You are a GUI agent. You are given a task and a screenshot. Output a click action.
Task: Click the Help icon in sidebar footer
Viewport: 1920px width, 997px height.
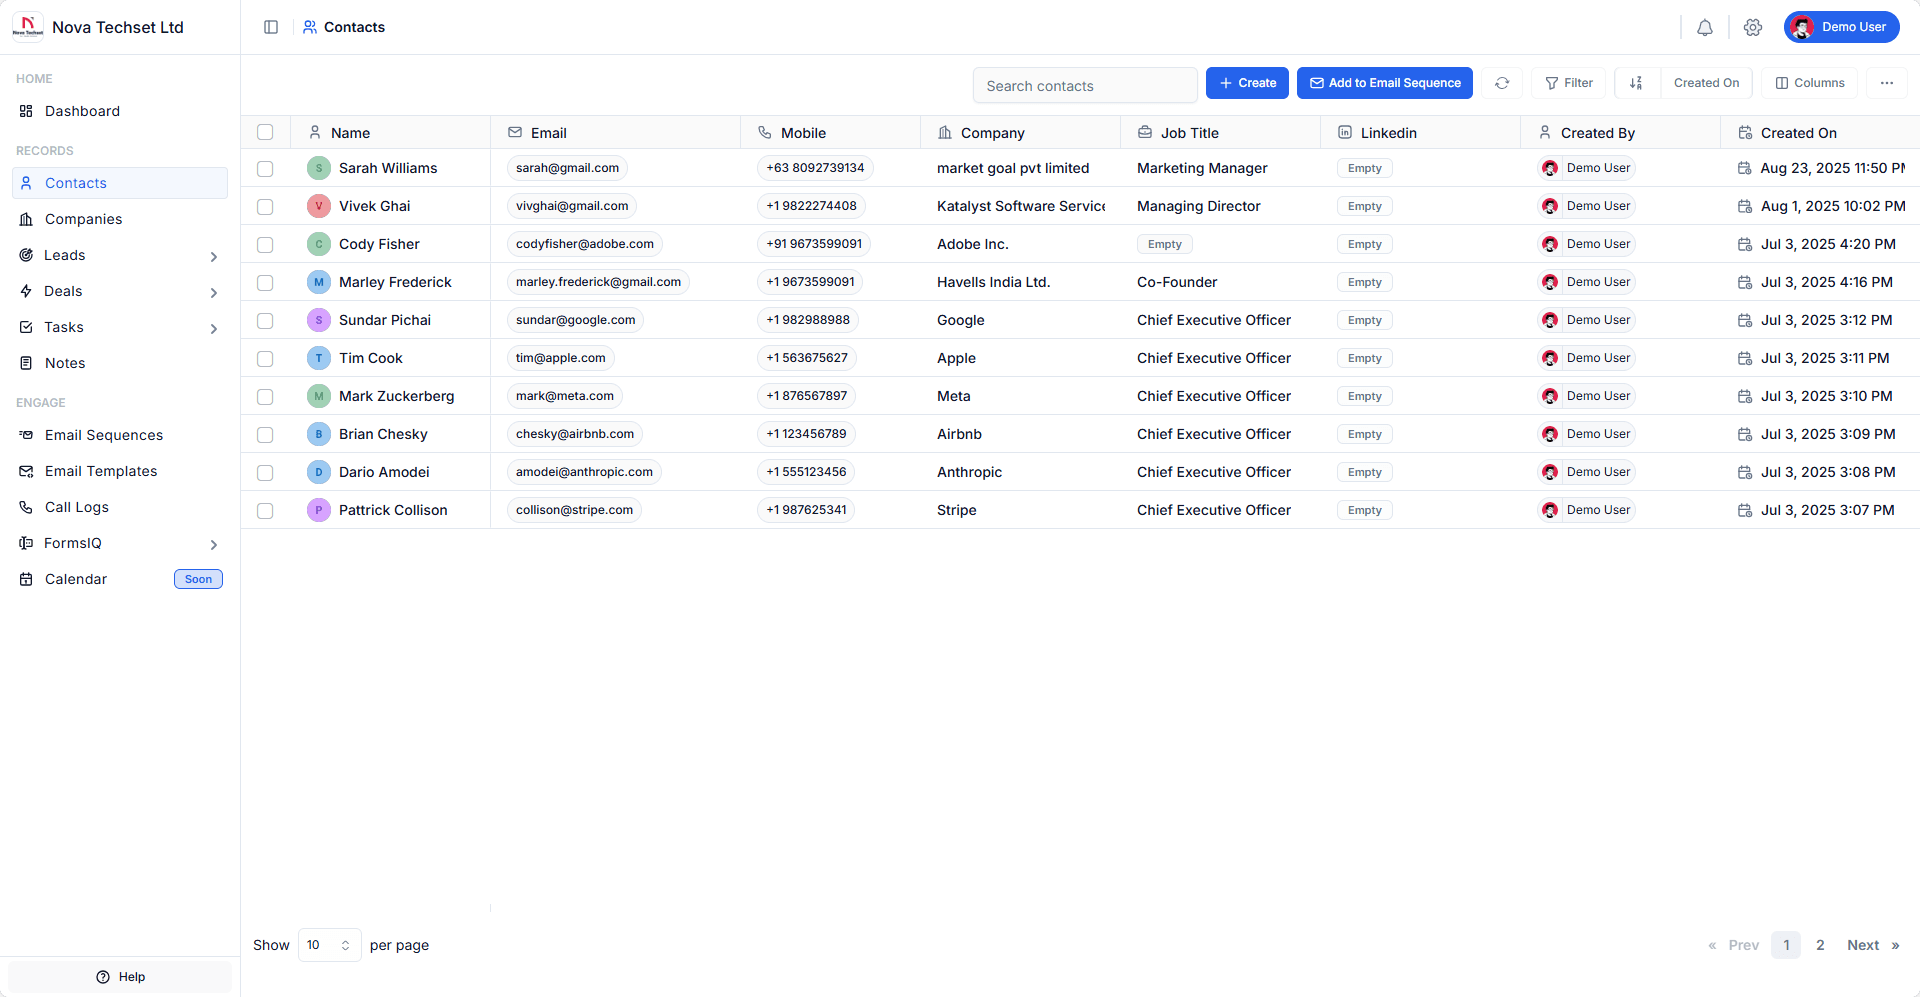click(x=103, y=977)
